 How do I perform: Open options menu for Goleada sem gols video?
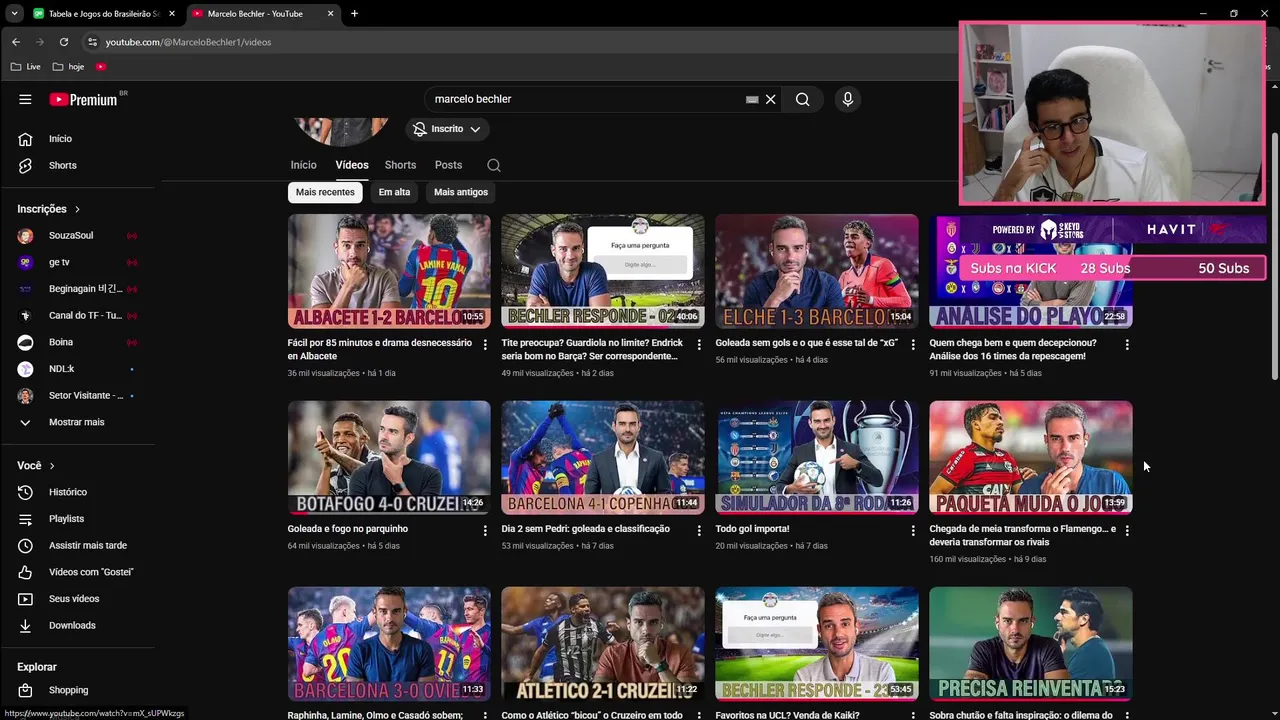(913, 344)
